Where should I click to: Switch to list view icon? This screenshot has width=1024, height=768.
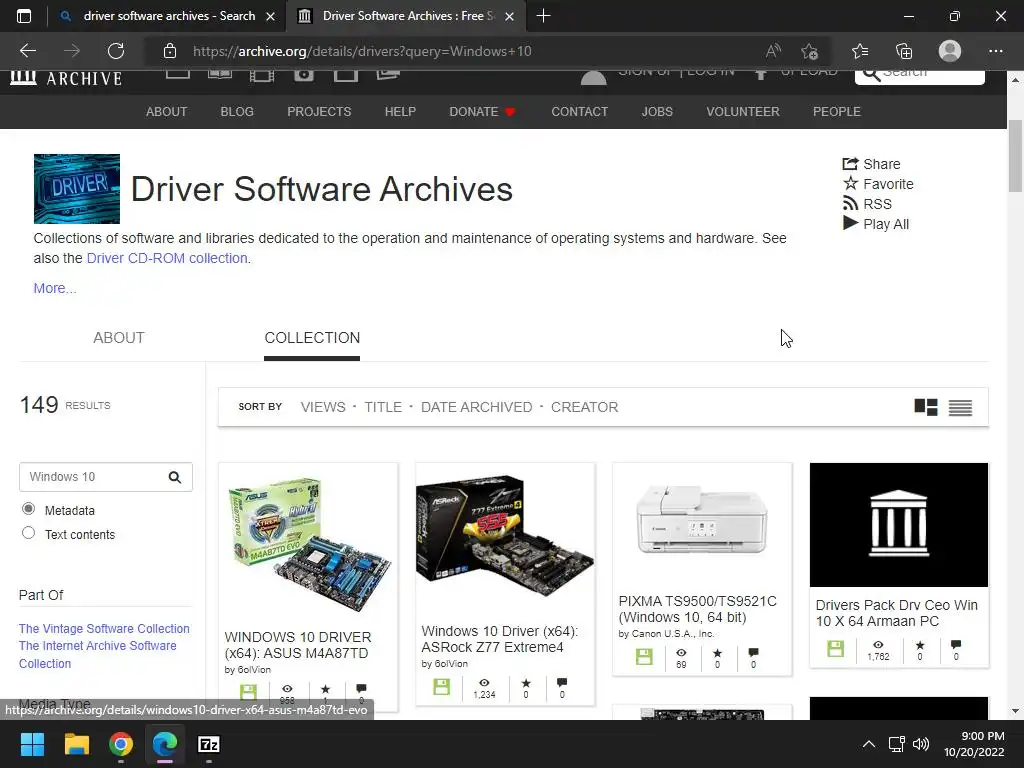tap(960, 408)
